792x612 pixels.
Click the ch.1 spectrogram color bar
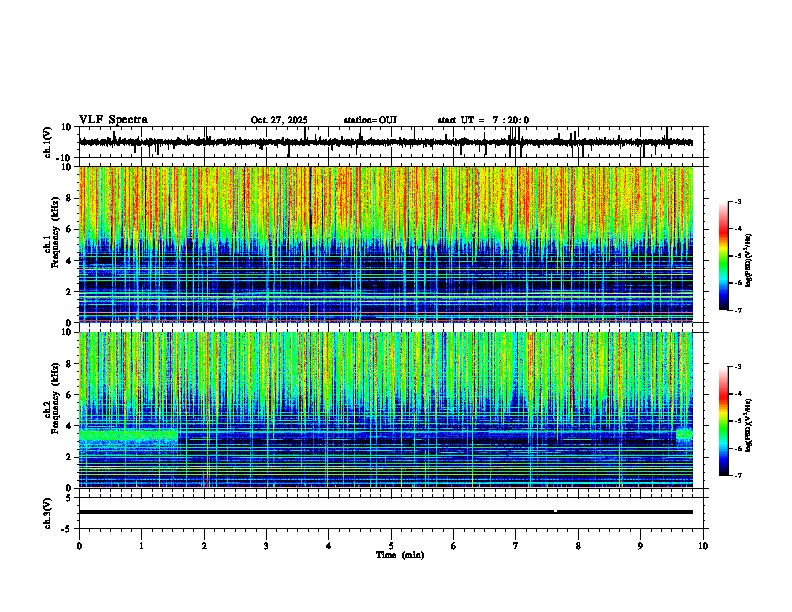pos(723,256)
